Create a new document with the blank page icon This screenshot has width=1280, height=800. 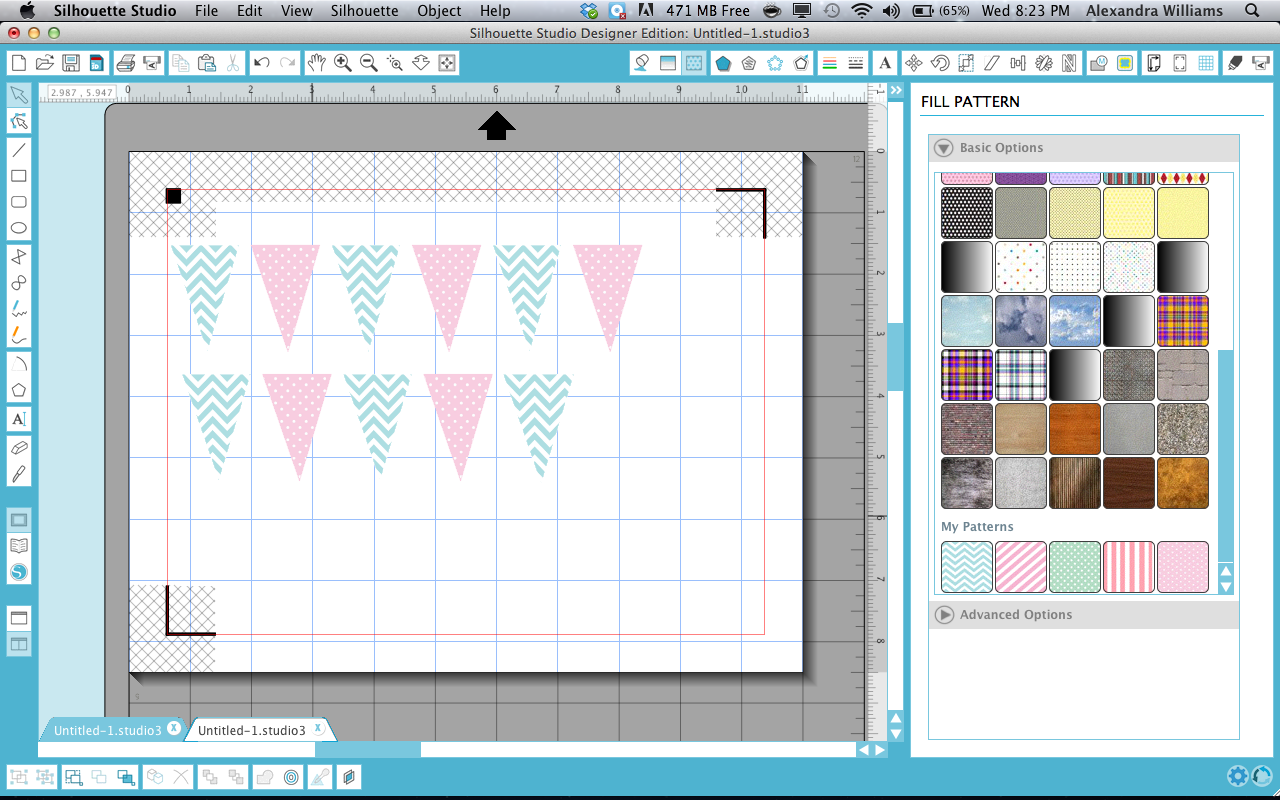pyautogui.click(x=18, y=63)
